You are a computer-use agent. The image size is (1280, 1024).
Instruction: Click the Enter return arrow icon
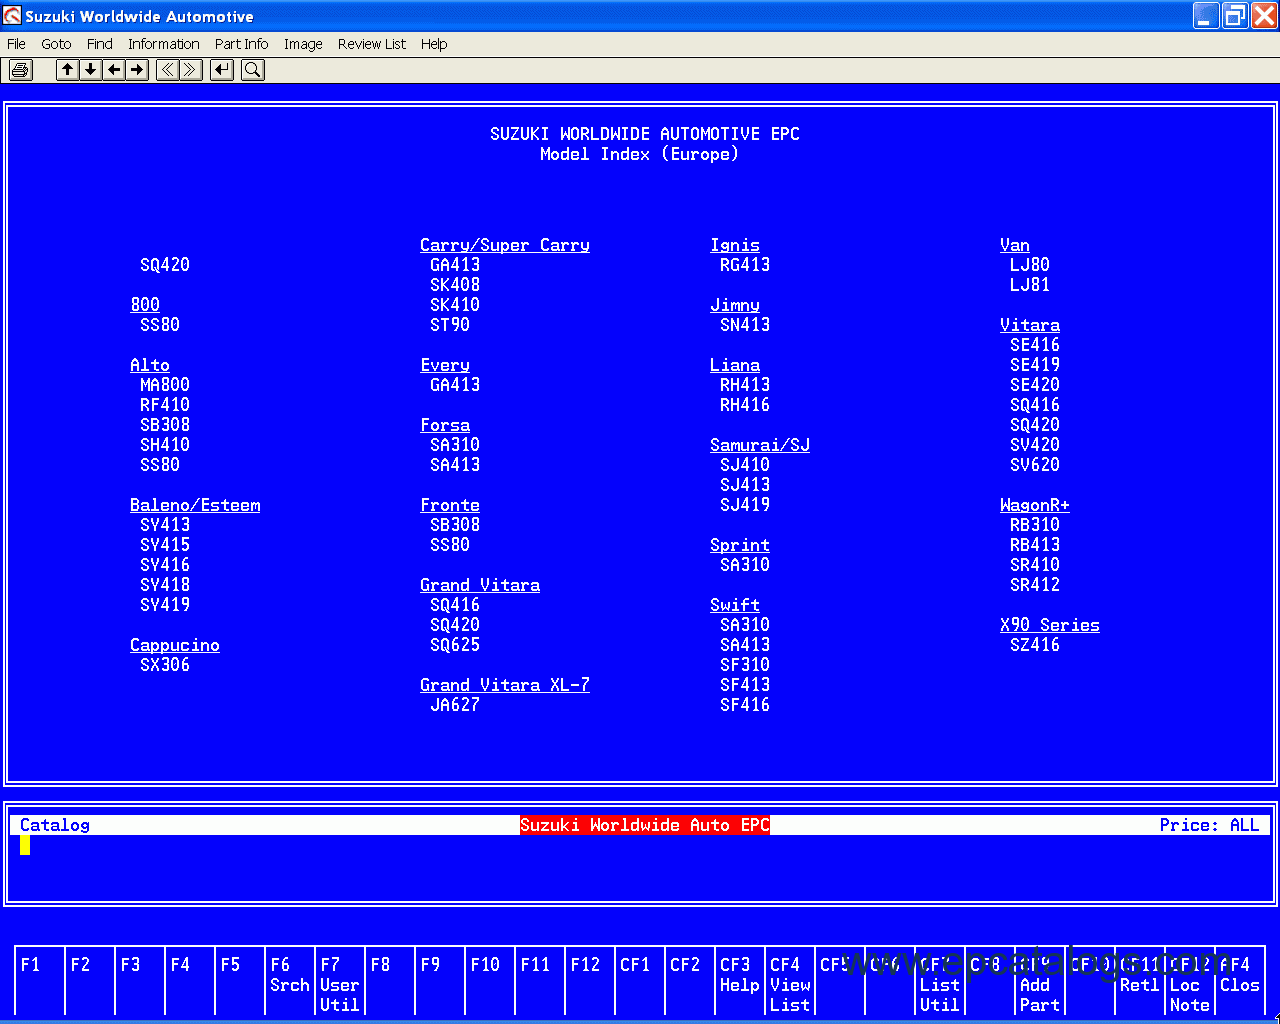pyautogui.click(x=222, y=69)
